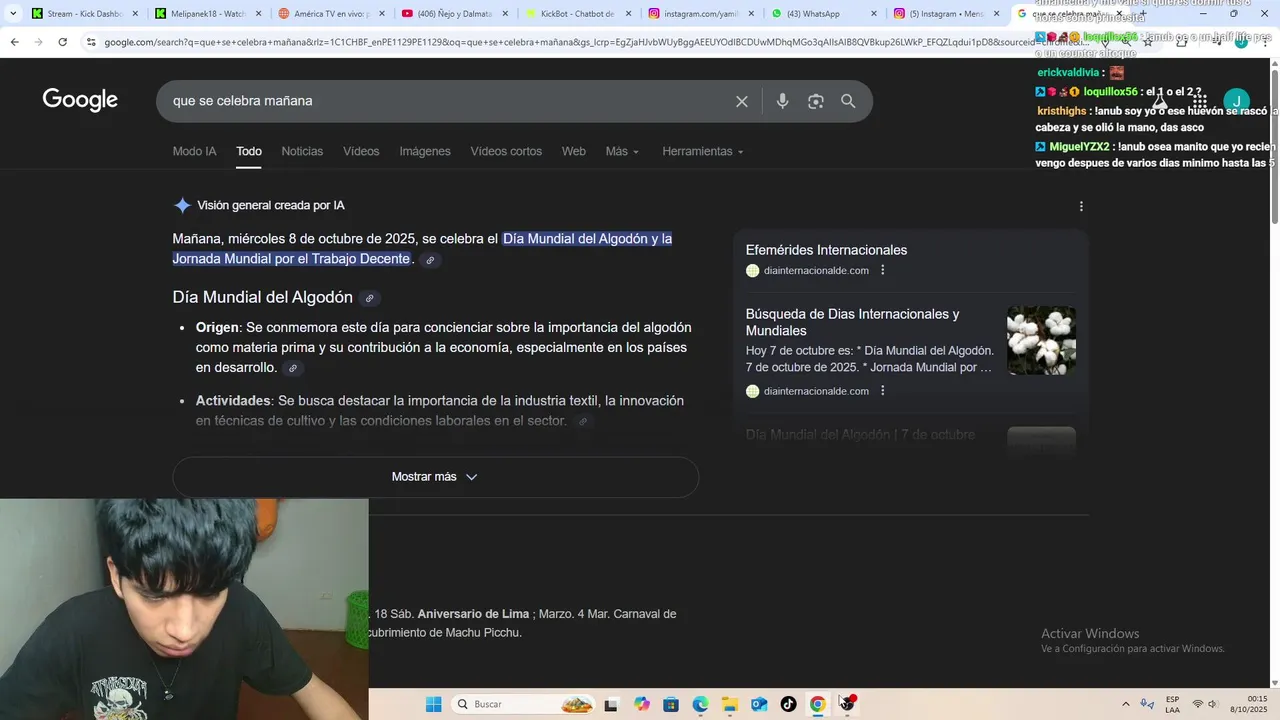This screenshot has width=1280, height=720.
Task: Click the ESP LAA language indicator
Action: click(x=1172, y=704)
